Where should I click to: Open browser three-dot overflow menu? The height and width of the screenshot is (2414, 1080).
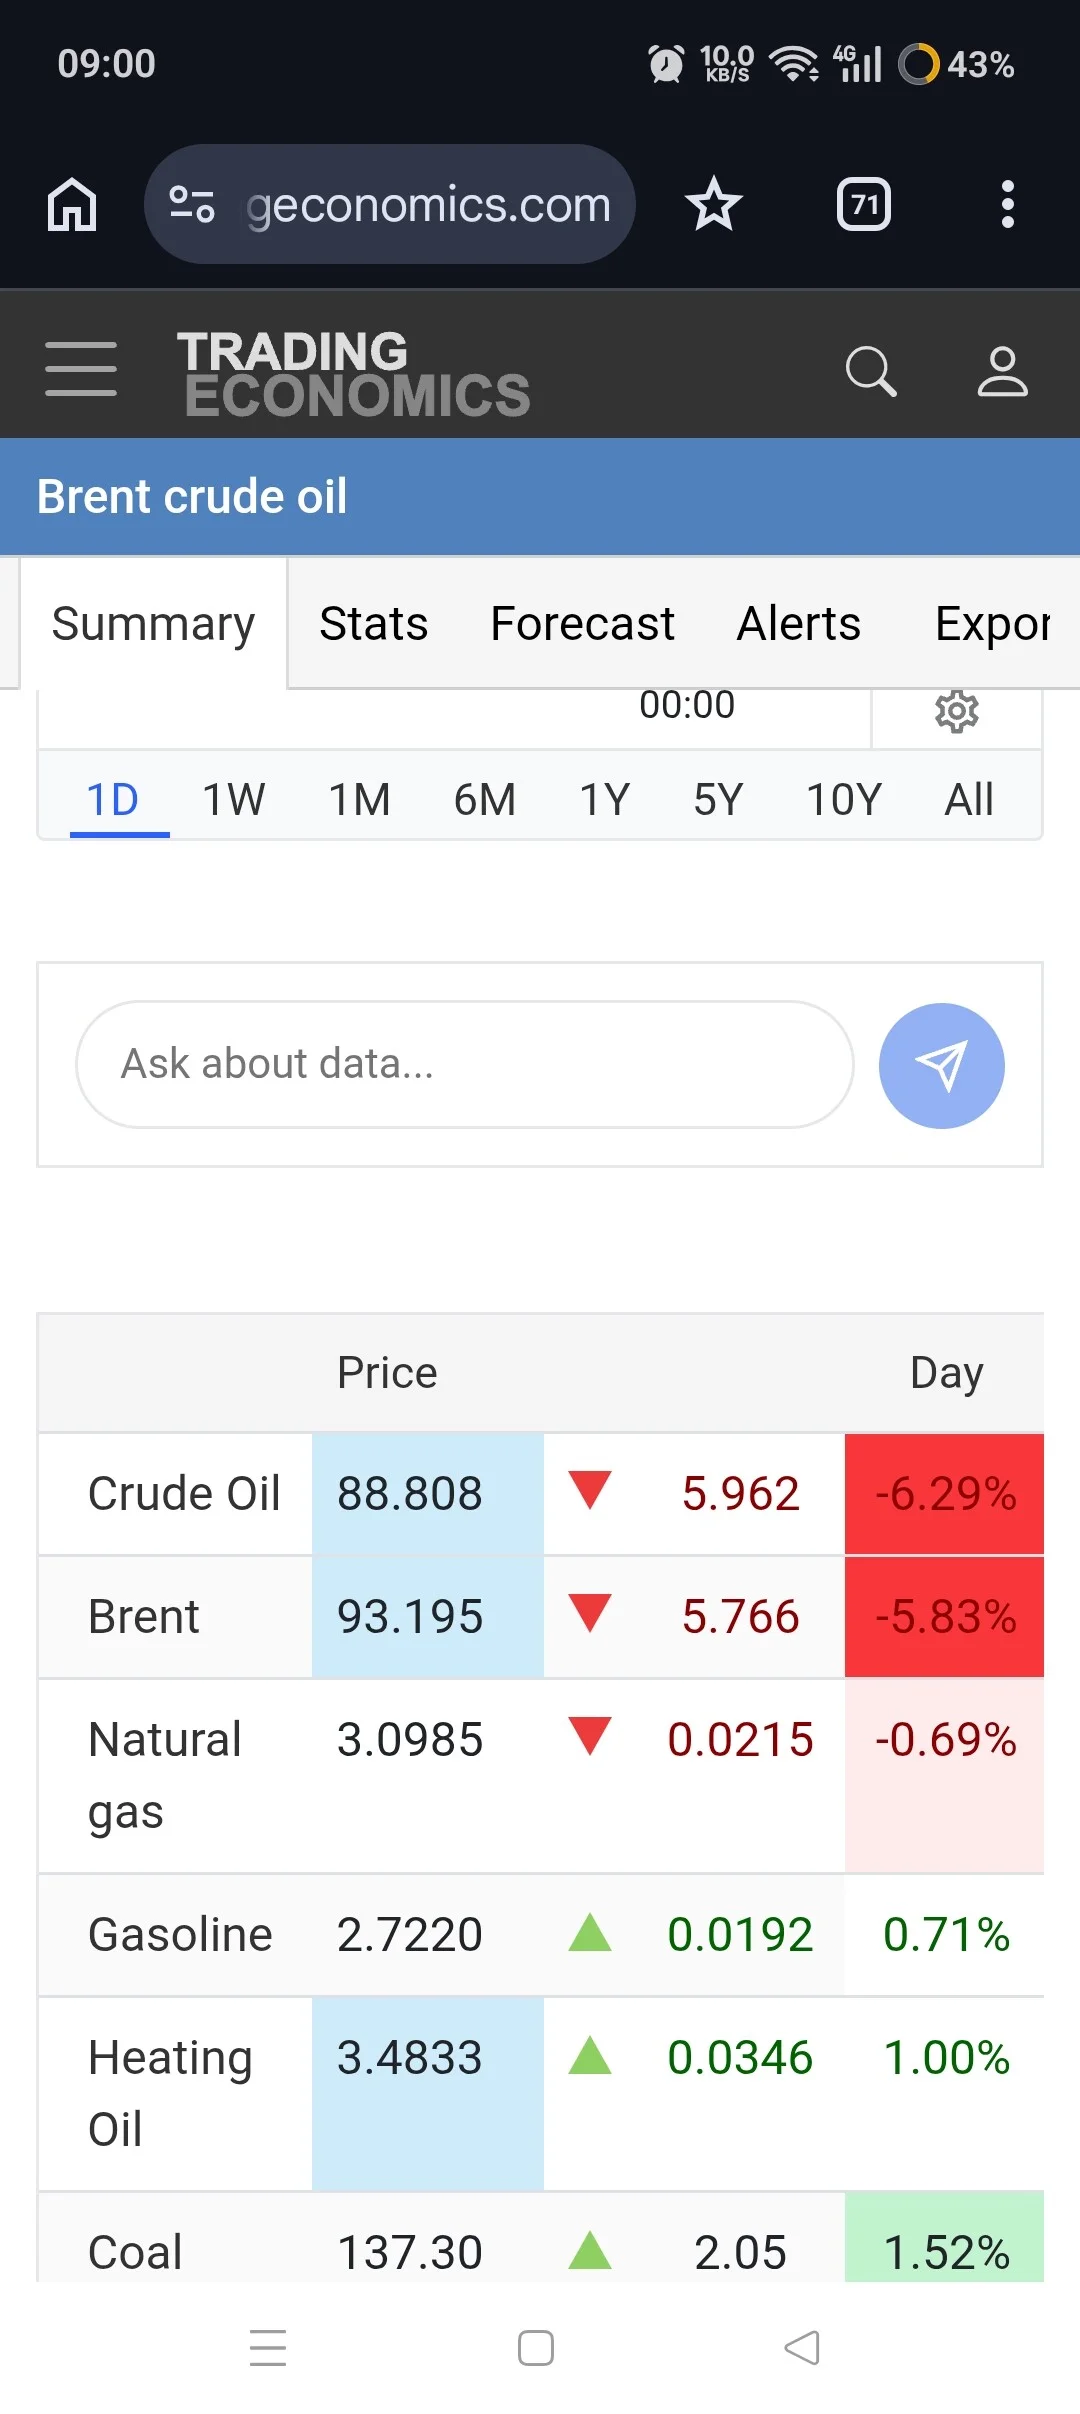point(1008,205)
